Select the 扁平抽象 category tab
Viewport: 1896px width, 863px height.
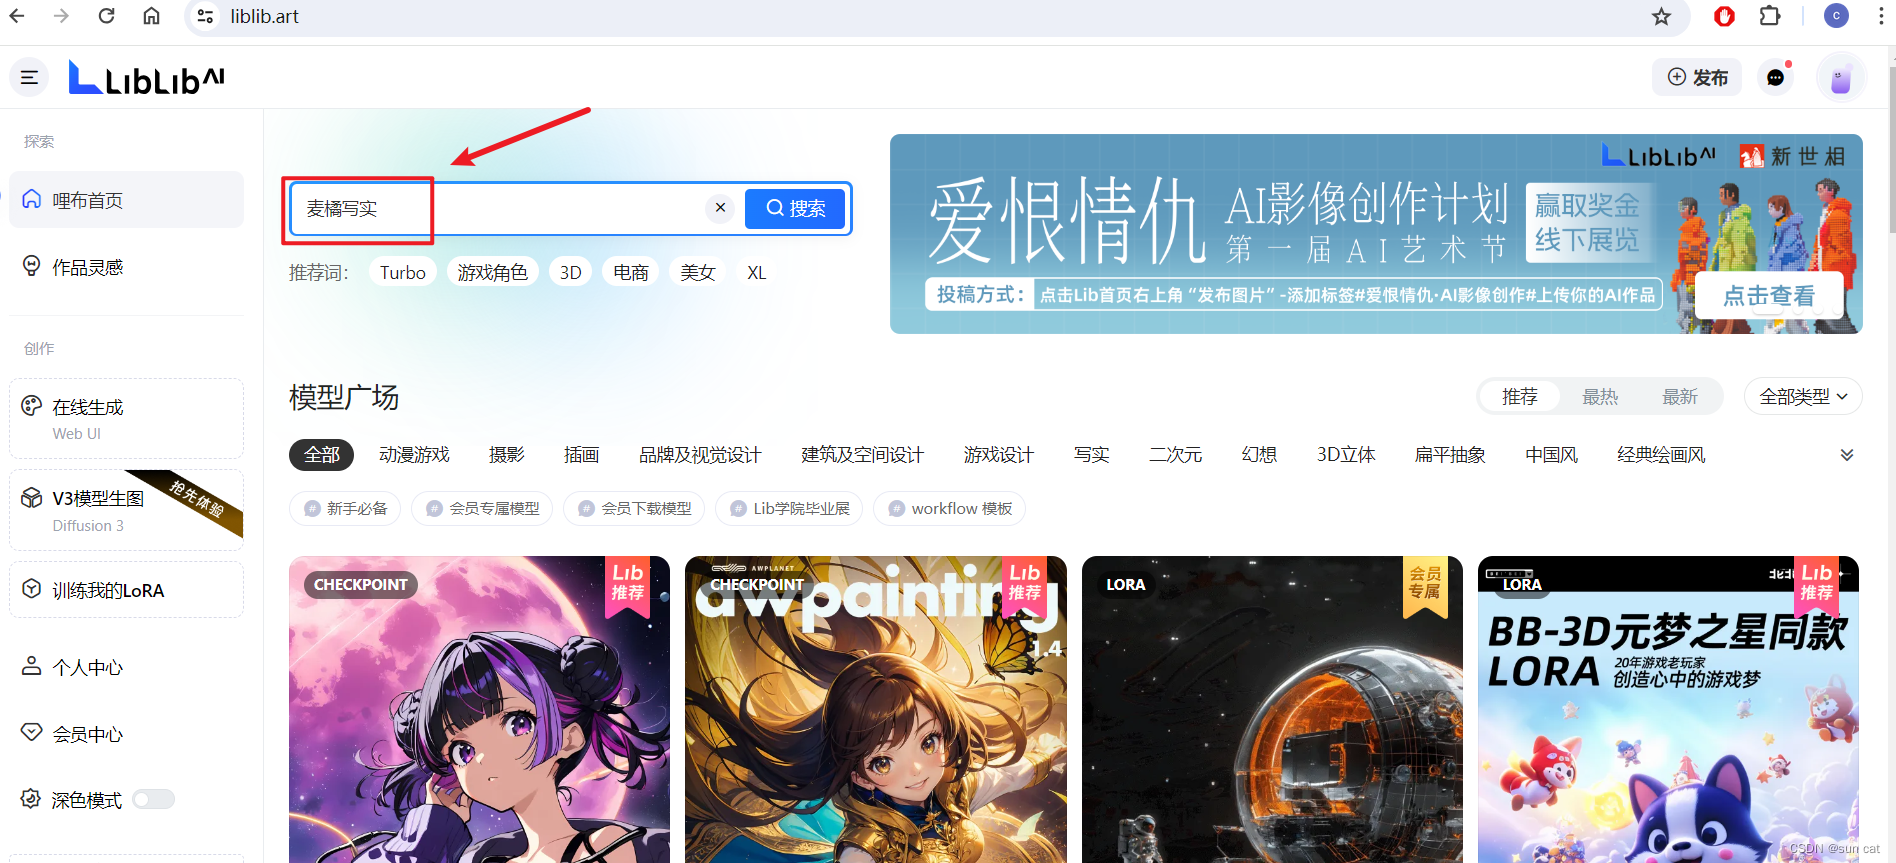[x=1450, y=455]
